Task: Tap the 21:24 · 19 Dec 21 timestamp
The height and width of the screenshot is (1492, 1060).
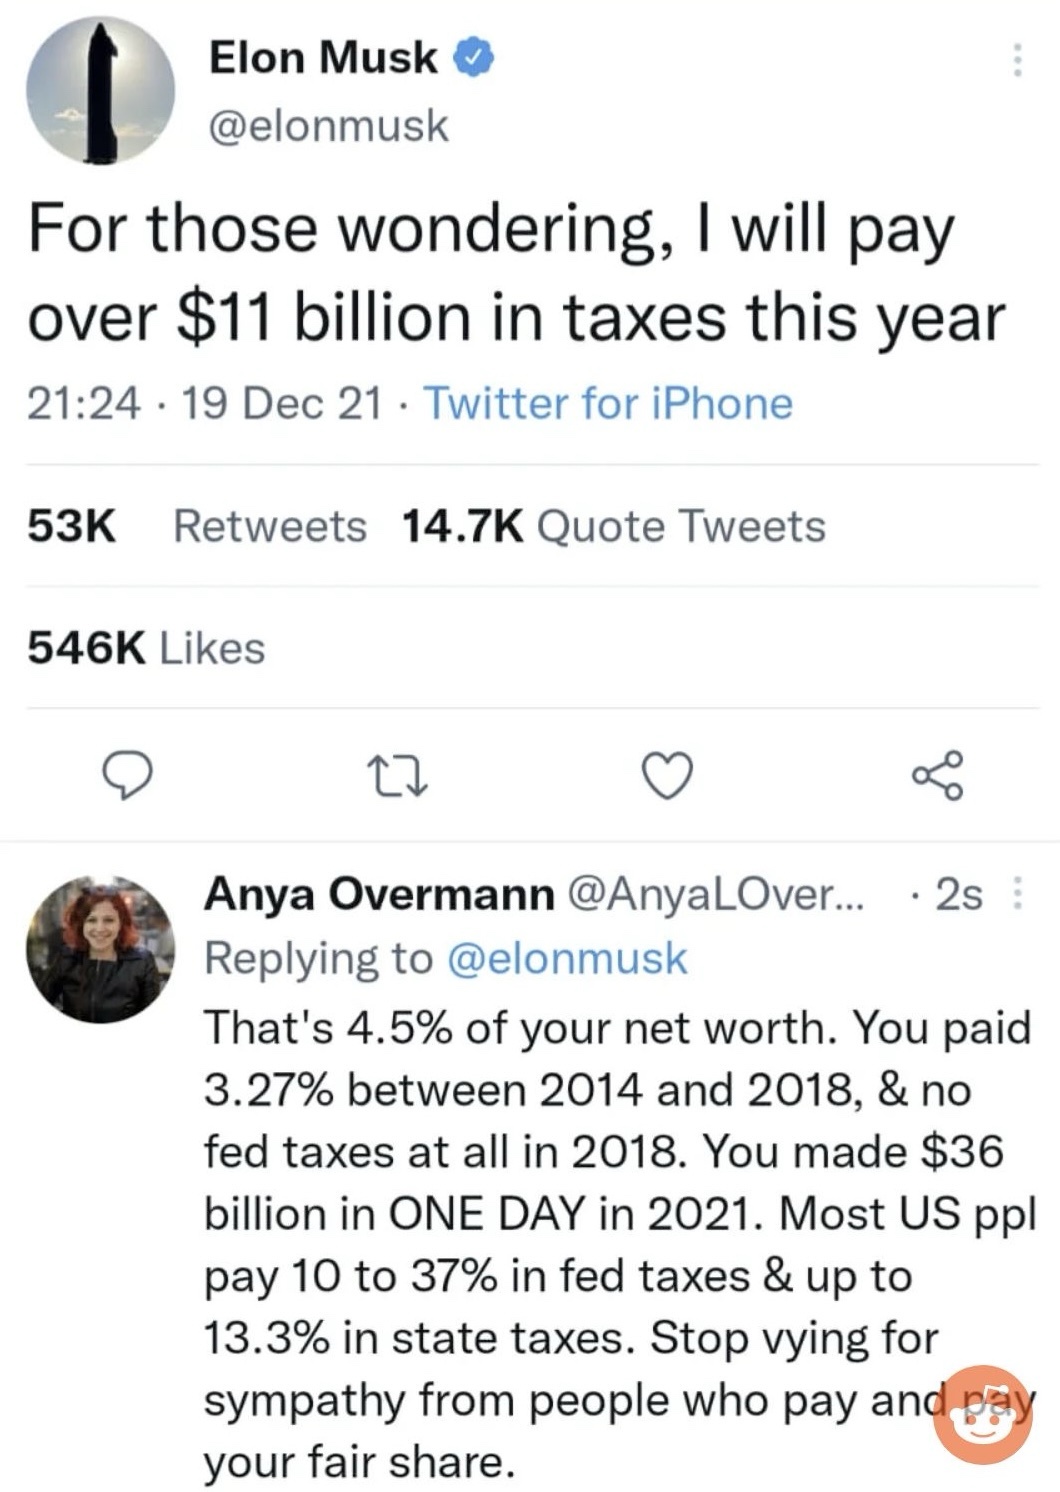Action: pyautogui.click(x=205, y=403)
